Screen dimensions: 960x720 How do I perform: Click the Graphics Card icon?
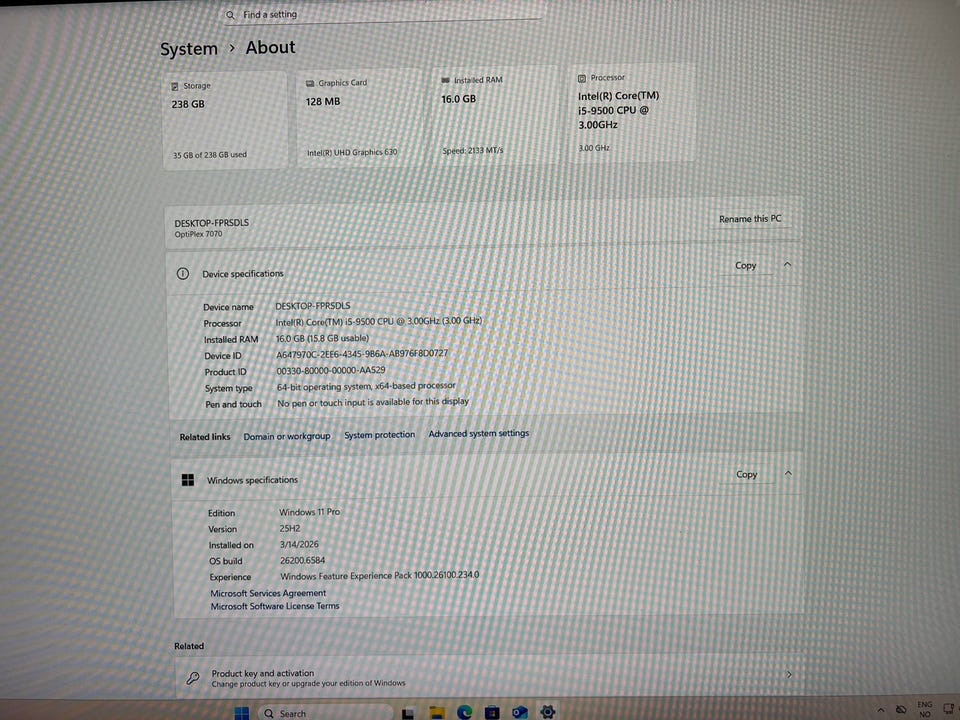point(310,83)
